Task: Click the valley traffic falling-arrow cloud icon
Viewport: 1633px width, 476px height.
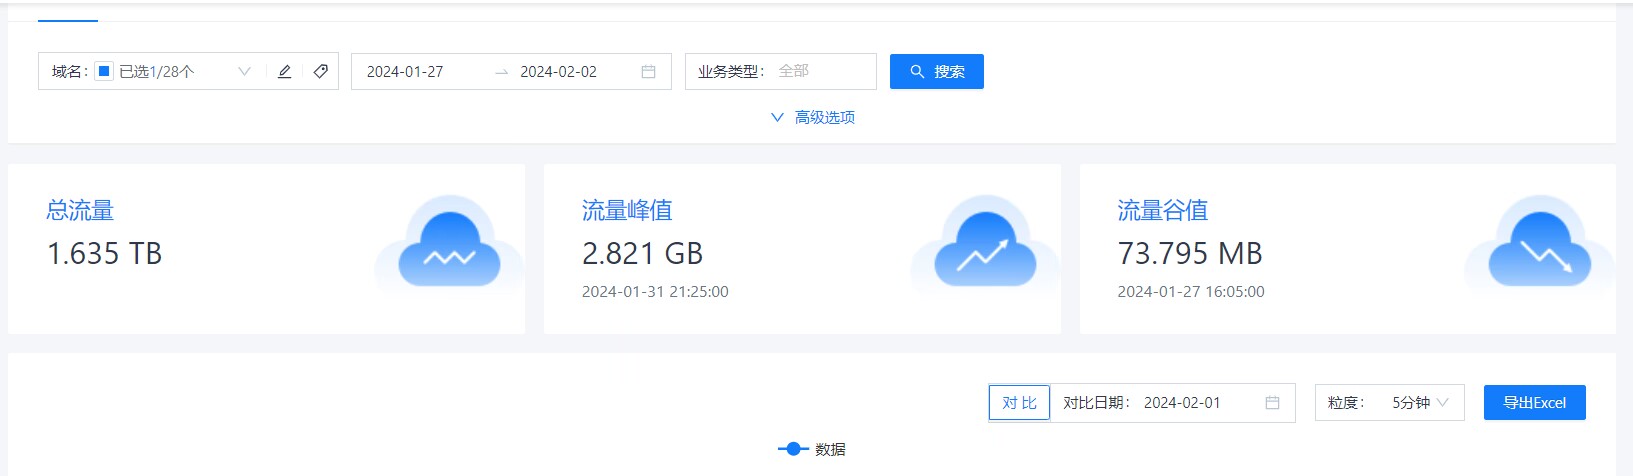Action: click(1540, 244)
